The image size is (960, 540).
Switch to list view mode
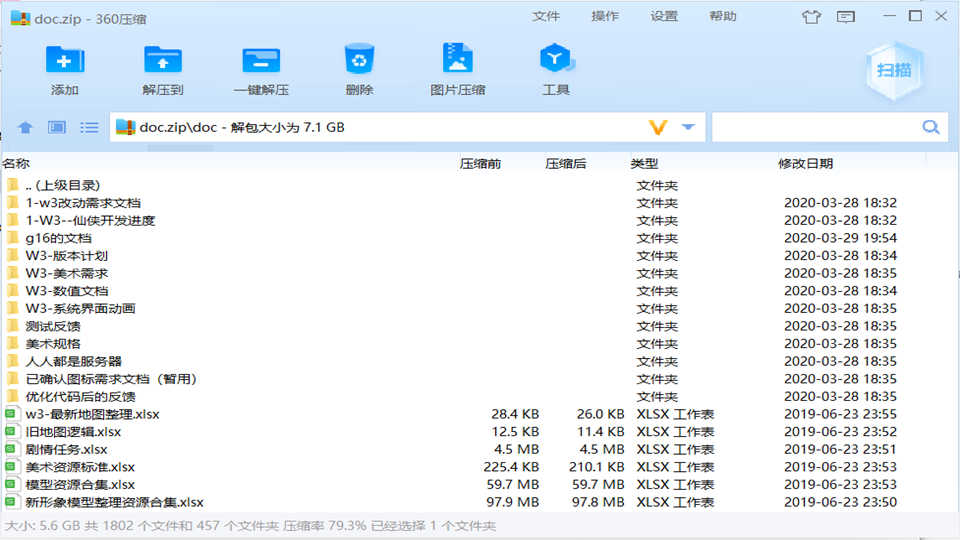tap(89, 127)
